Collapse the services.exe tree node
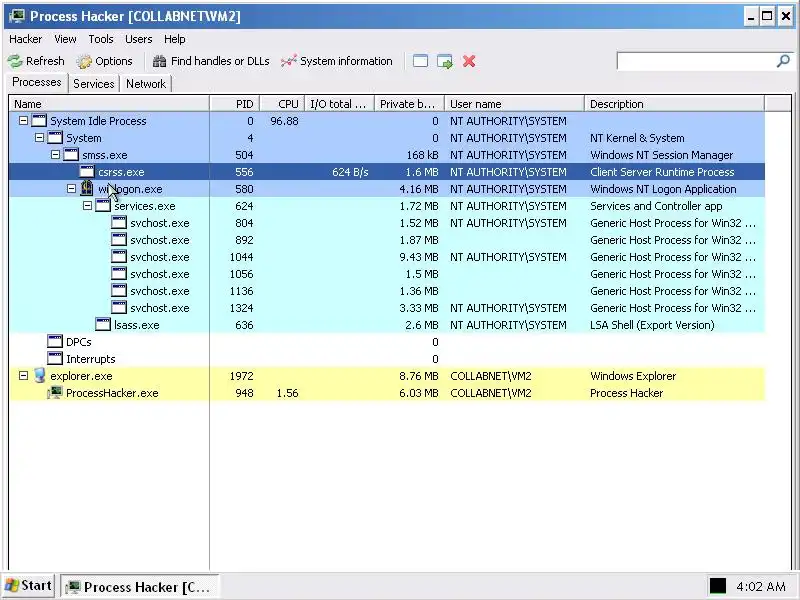This screenshot has height=600, width=800. click(x=87, y=206)
